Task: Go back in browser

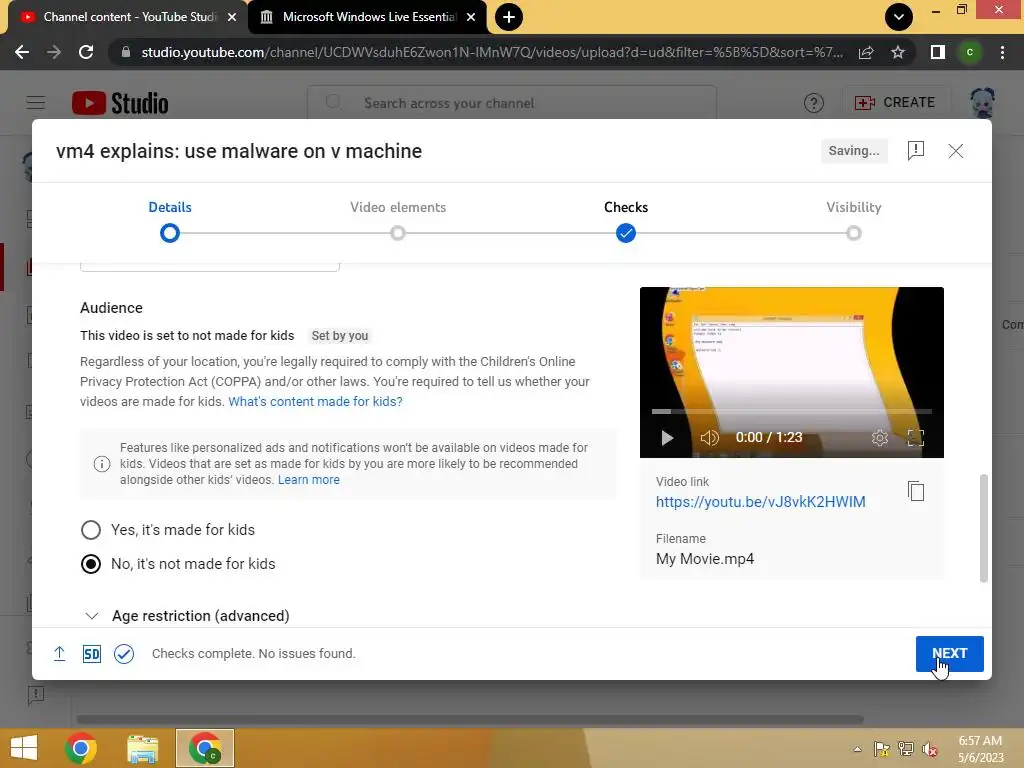Action: pyautogui.click(x=22, y=52)
